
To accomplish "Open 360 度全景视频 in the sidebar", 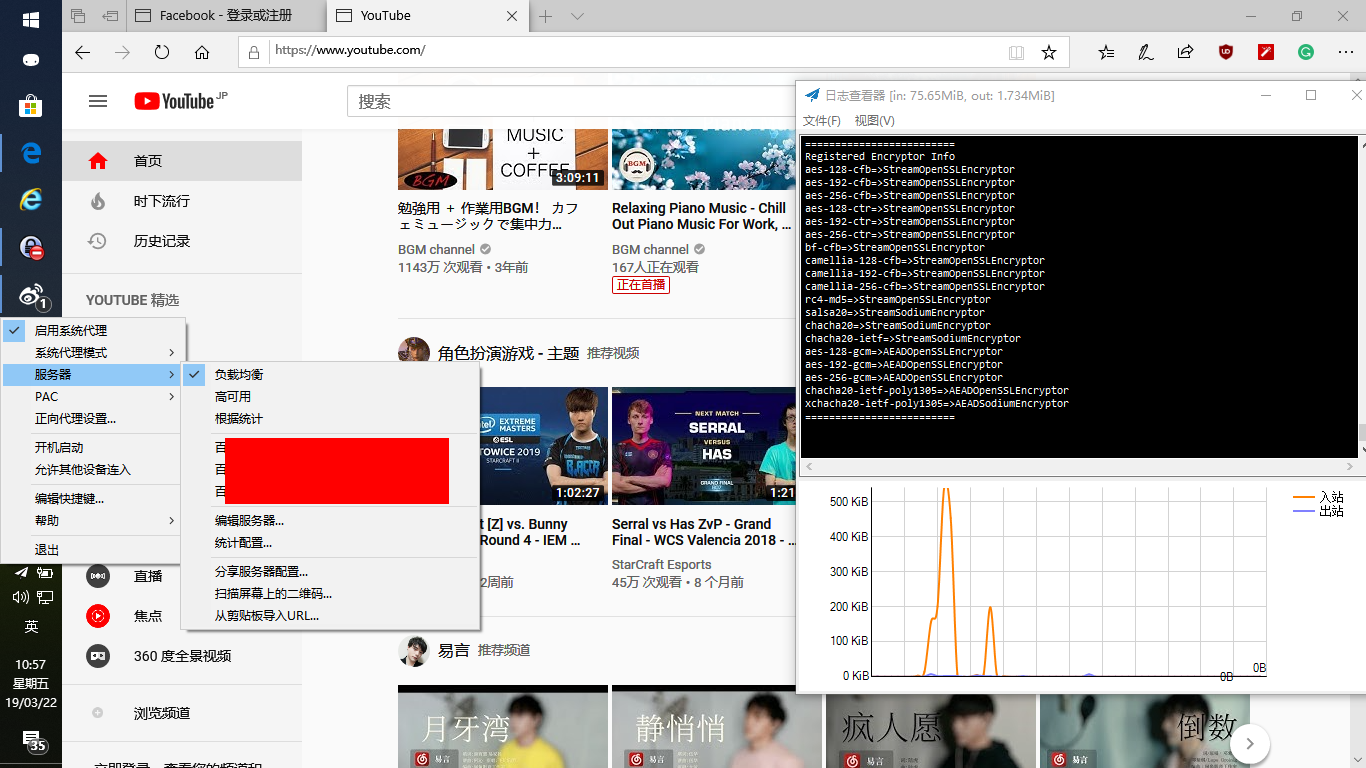I will 182,656.
